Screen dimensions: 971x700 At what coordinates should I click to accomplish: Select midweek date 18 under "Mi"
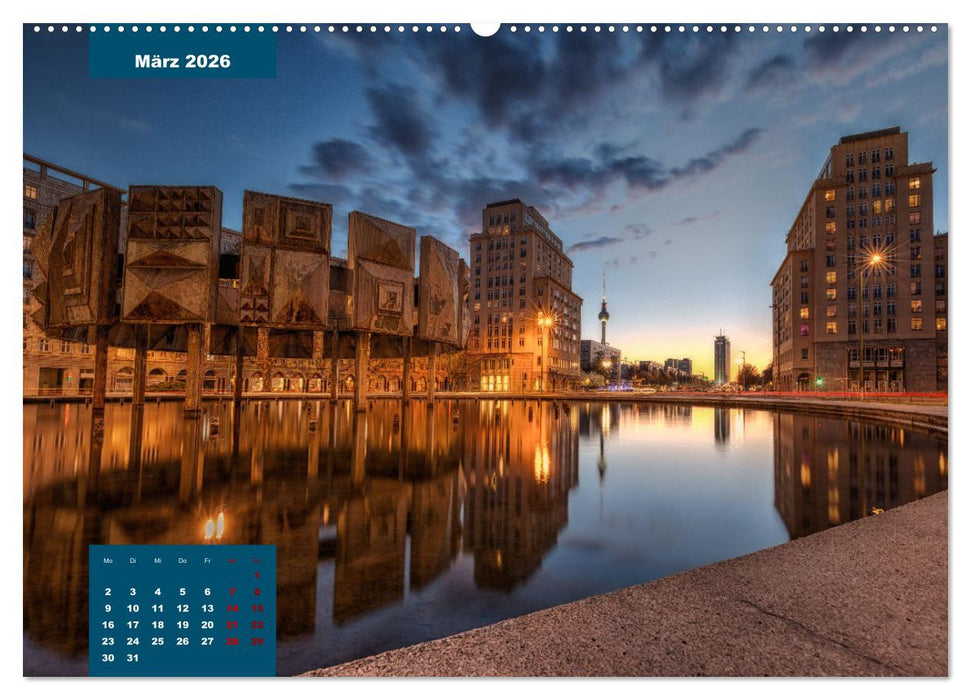coord(158,625)
